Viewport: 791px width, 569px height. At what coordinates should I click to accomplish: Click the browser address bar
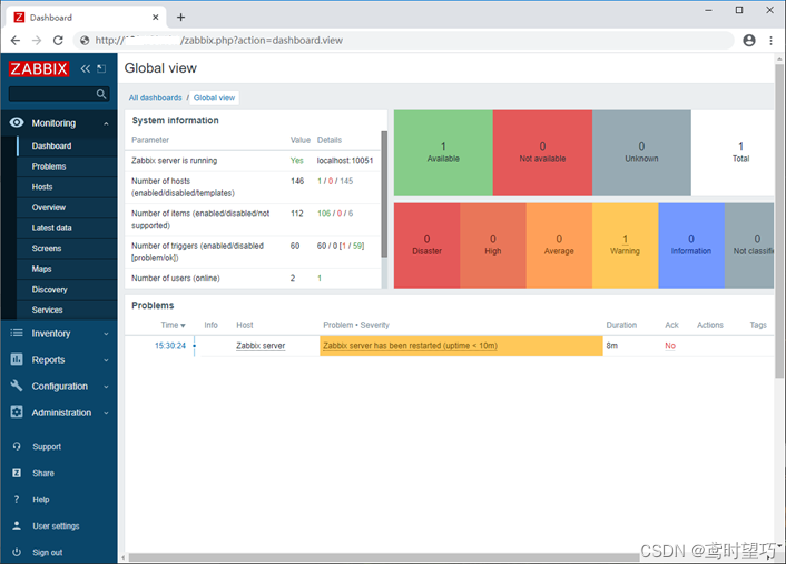pyautogui.click(x=404, y=40)
